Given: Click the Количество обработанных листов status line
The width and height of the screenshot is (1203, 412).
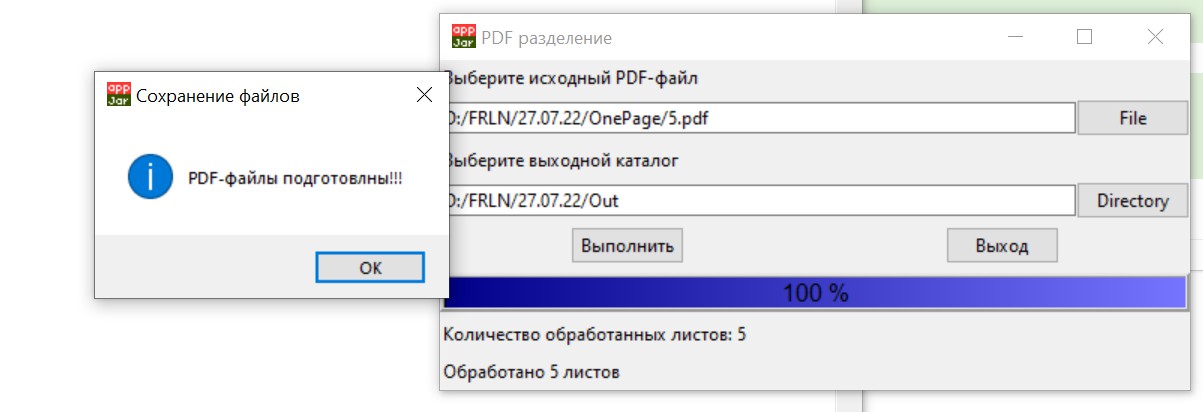Looking at the screenshot, I should pos(594,334).
